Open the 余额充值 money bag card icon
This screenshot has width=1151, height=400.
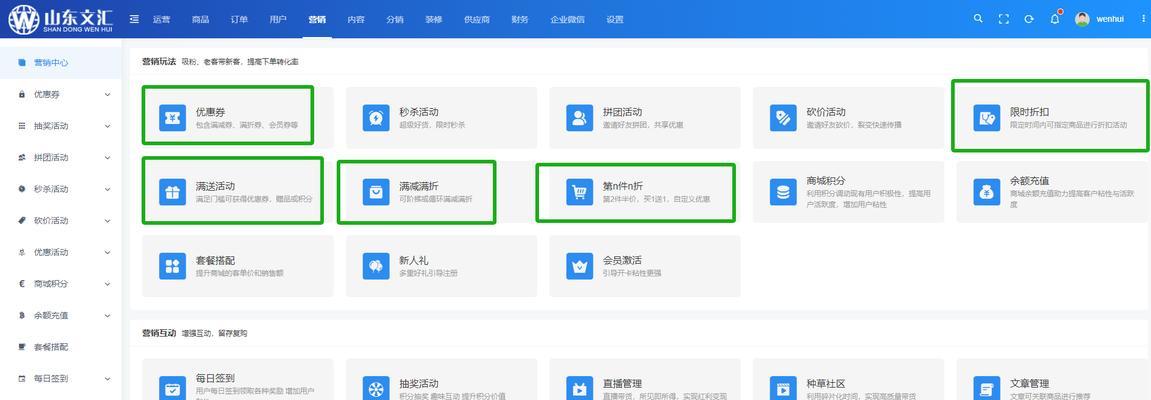pyautogui.click(x=987, y=192)
